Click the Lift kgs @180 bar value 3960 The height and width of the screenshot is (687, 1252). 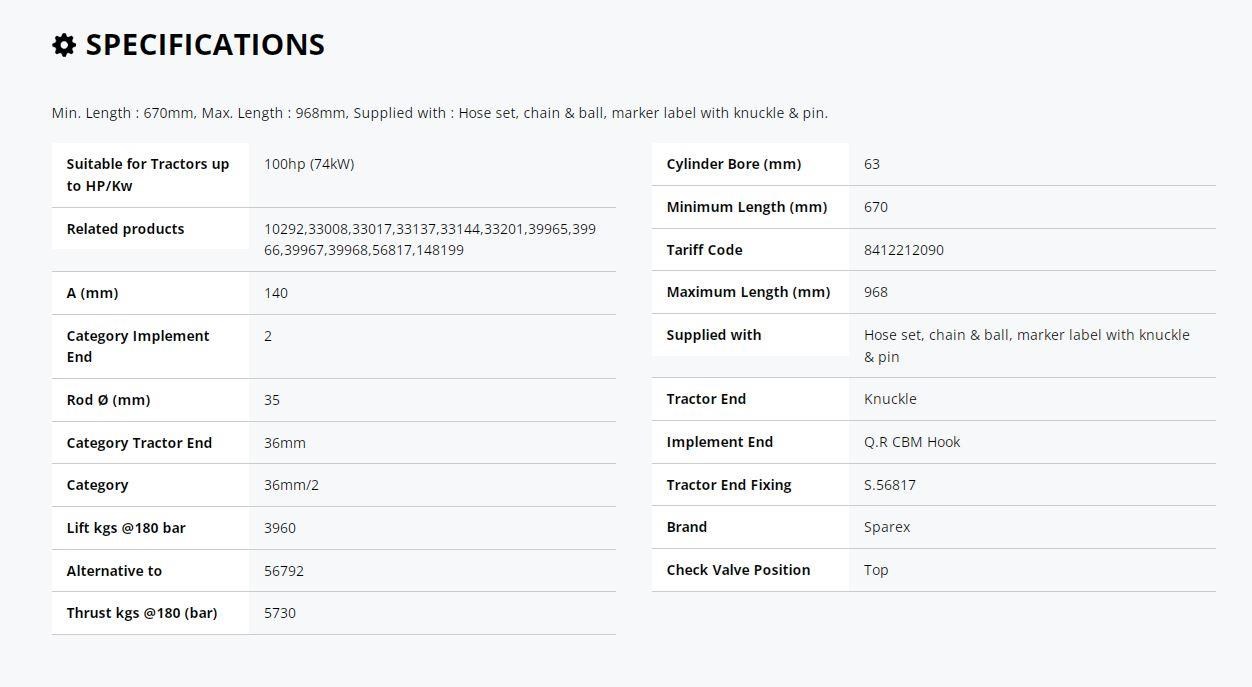280,528
